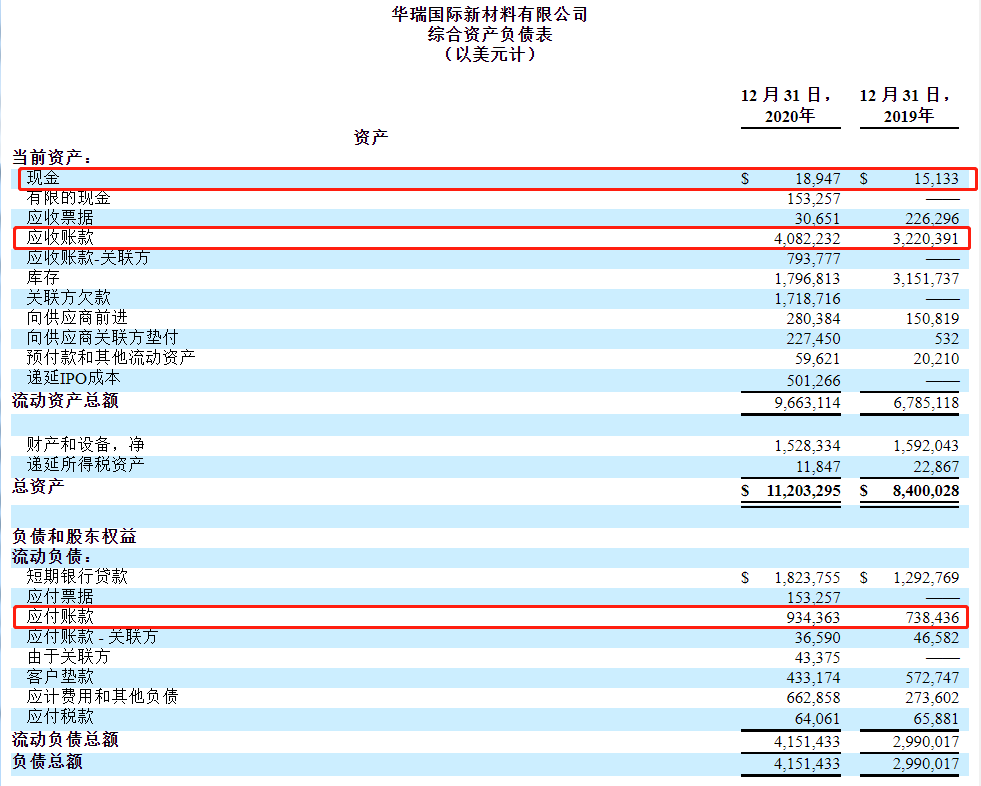Click the 客户垫款 label
981x786 pixels.
pos(60,676)
